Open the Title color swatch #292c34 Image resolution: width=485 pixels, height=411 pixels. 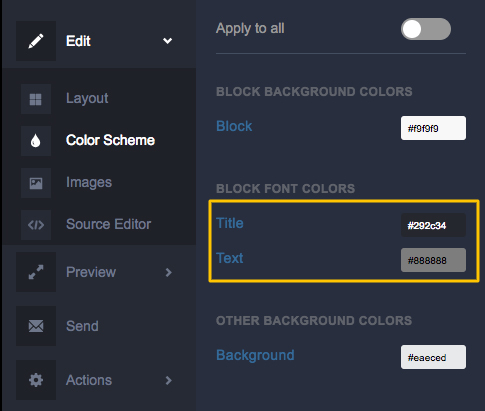(x=433, y=225)
